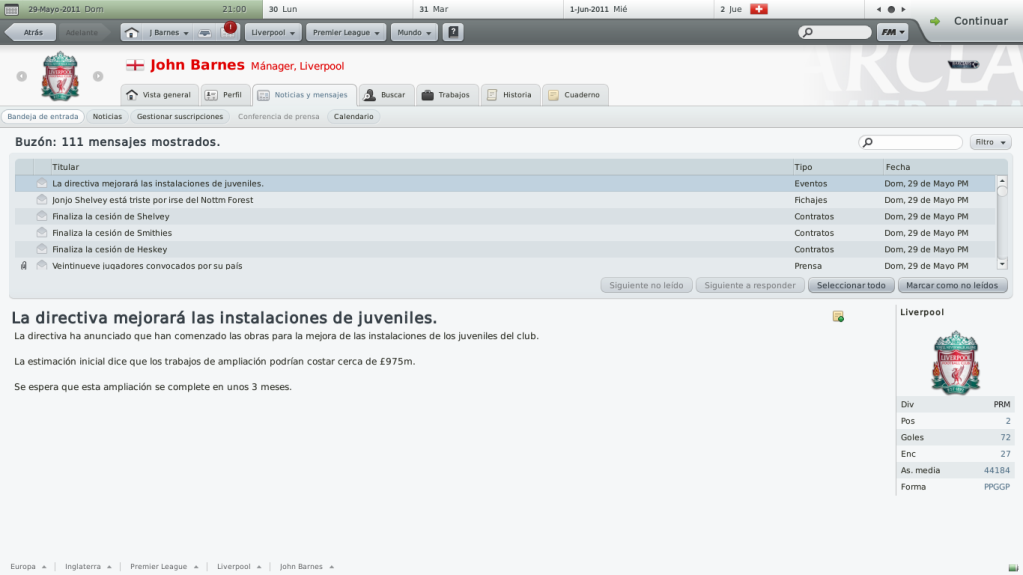Click the 30 Lun day in calendar strip
The width and height of the screenshot is (1023, 575).
(x=337, y=9)
